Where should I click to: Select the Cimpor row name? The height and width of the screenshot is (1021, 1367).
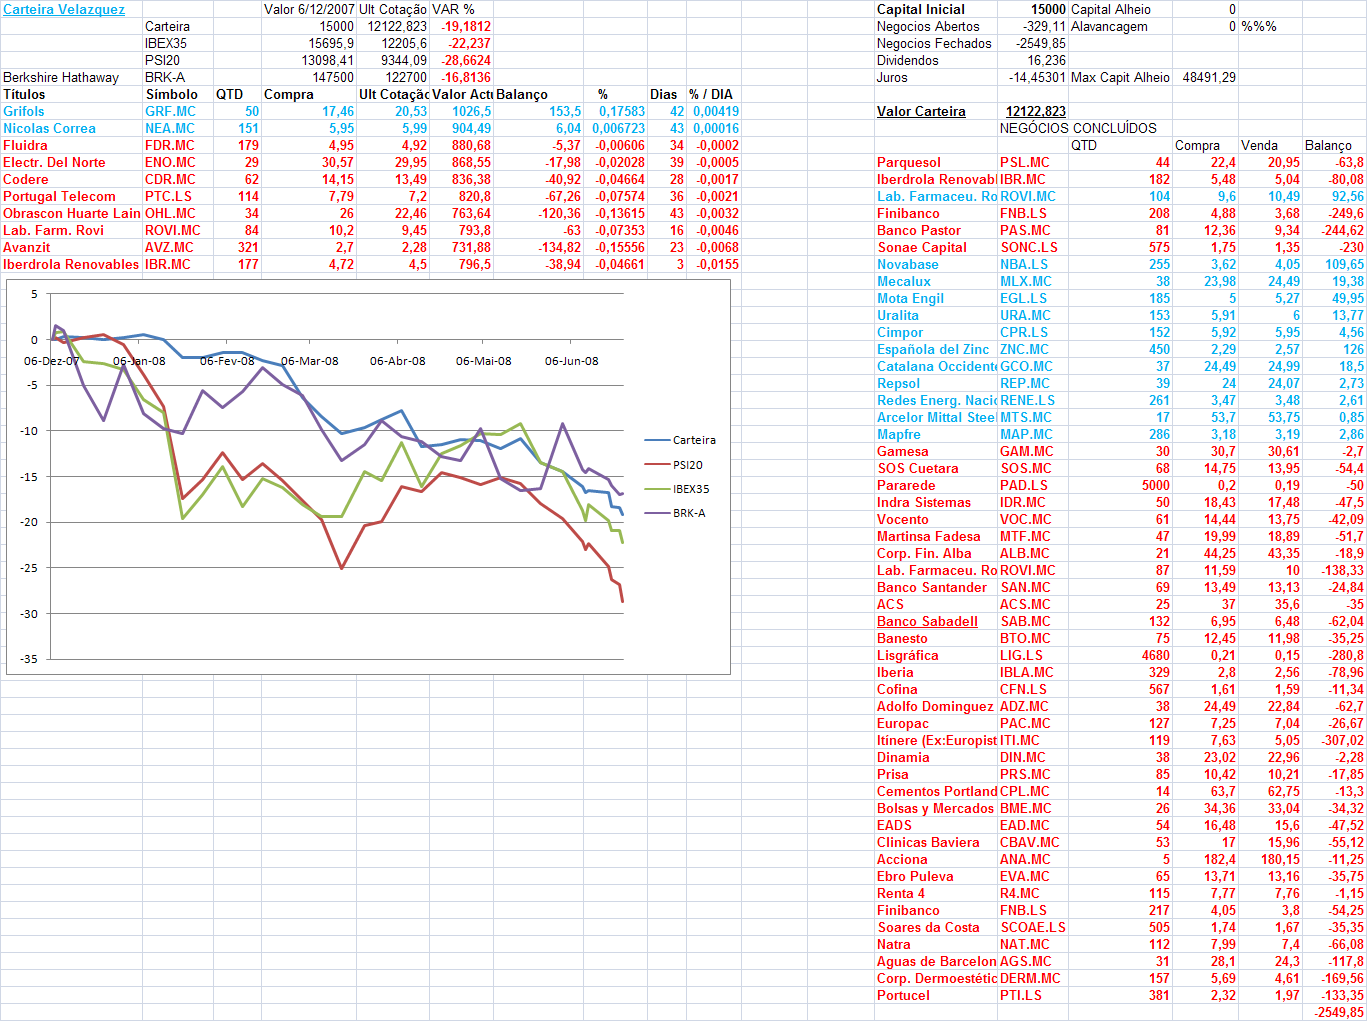click(900, 333)
